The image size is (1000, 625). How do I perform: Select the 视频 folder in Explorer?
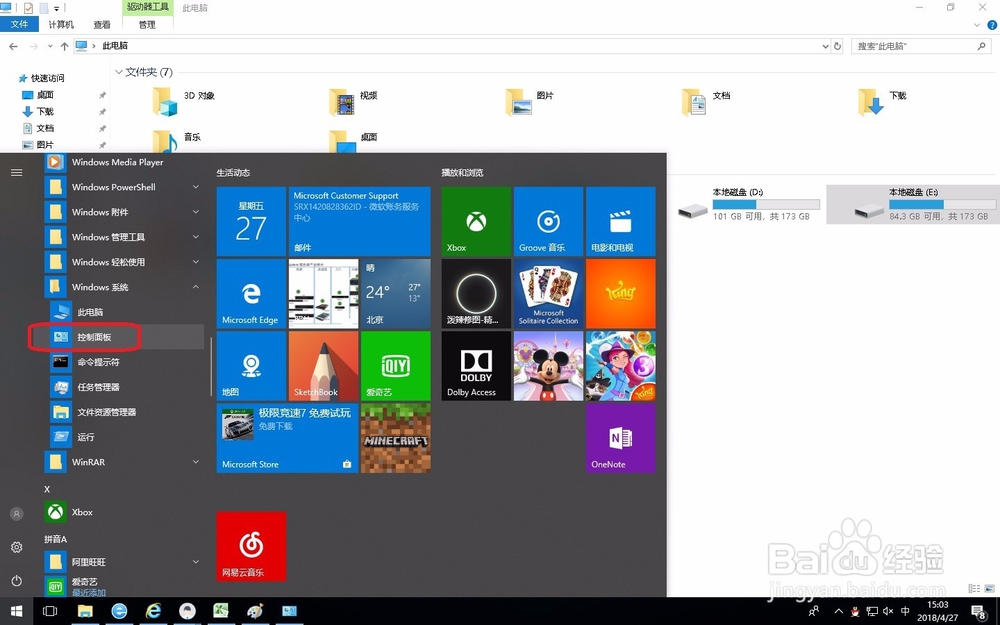coord(353,101)
